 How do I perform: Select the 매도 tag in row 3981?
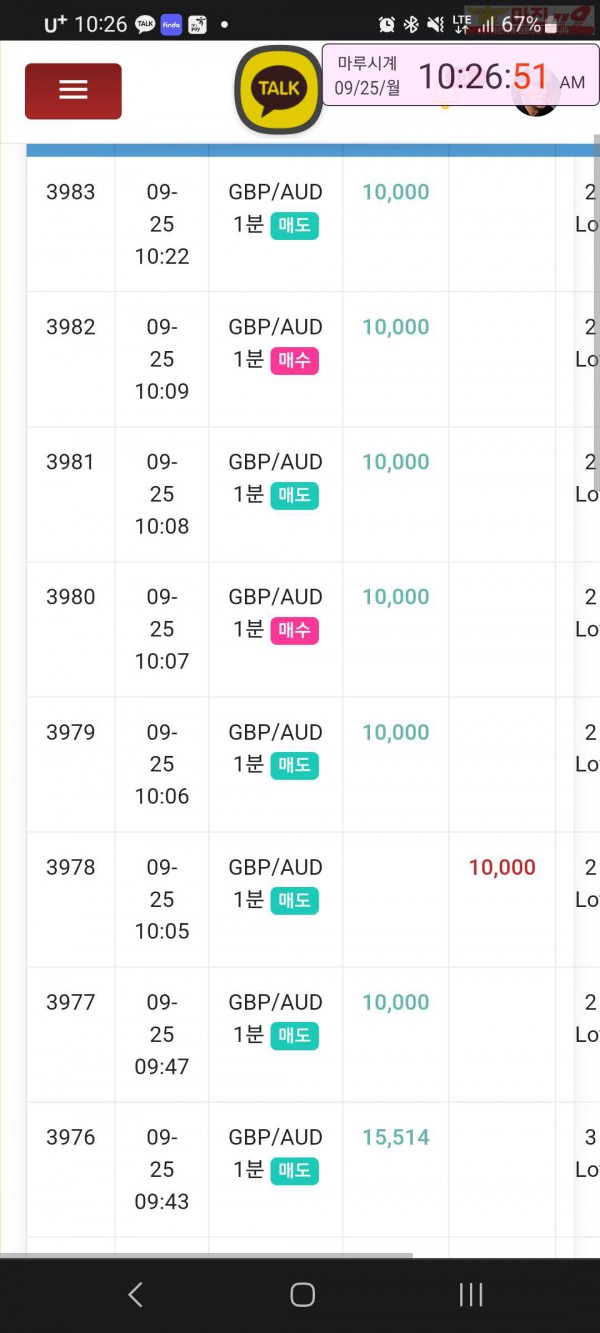(294, 496)
